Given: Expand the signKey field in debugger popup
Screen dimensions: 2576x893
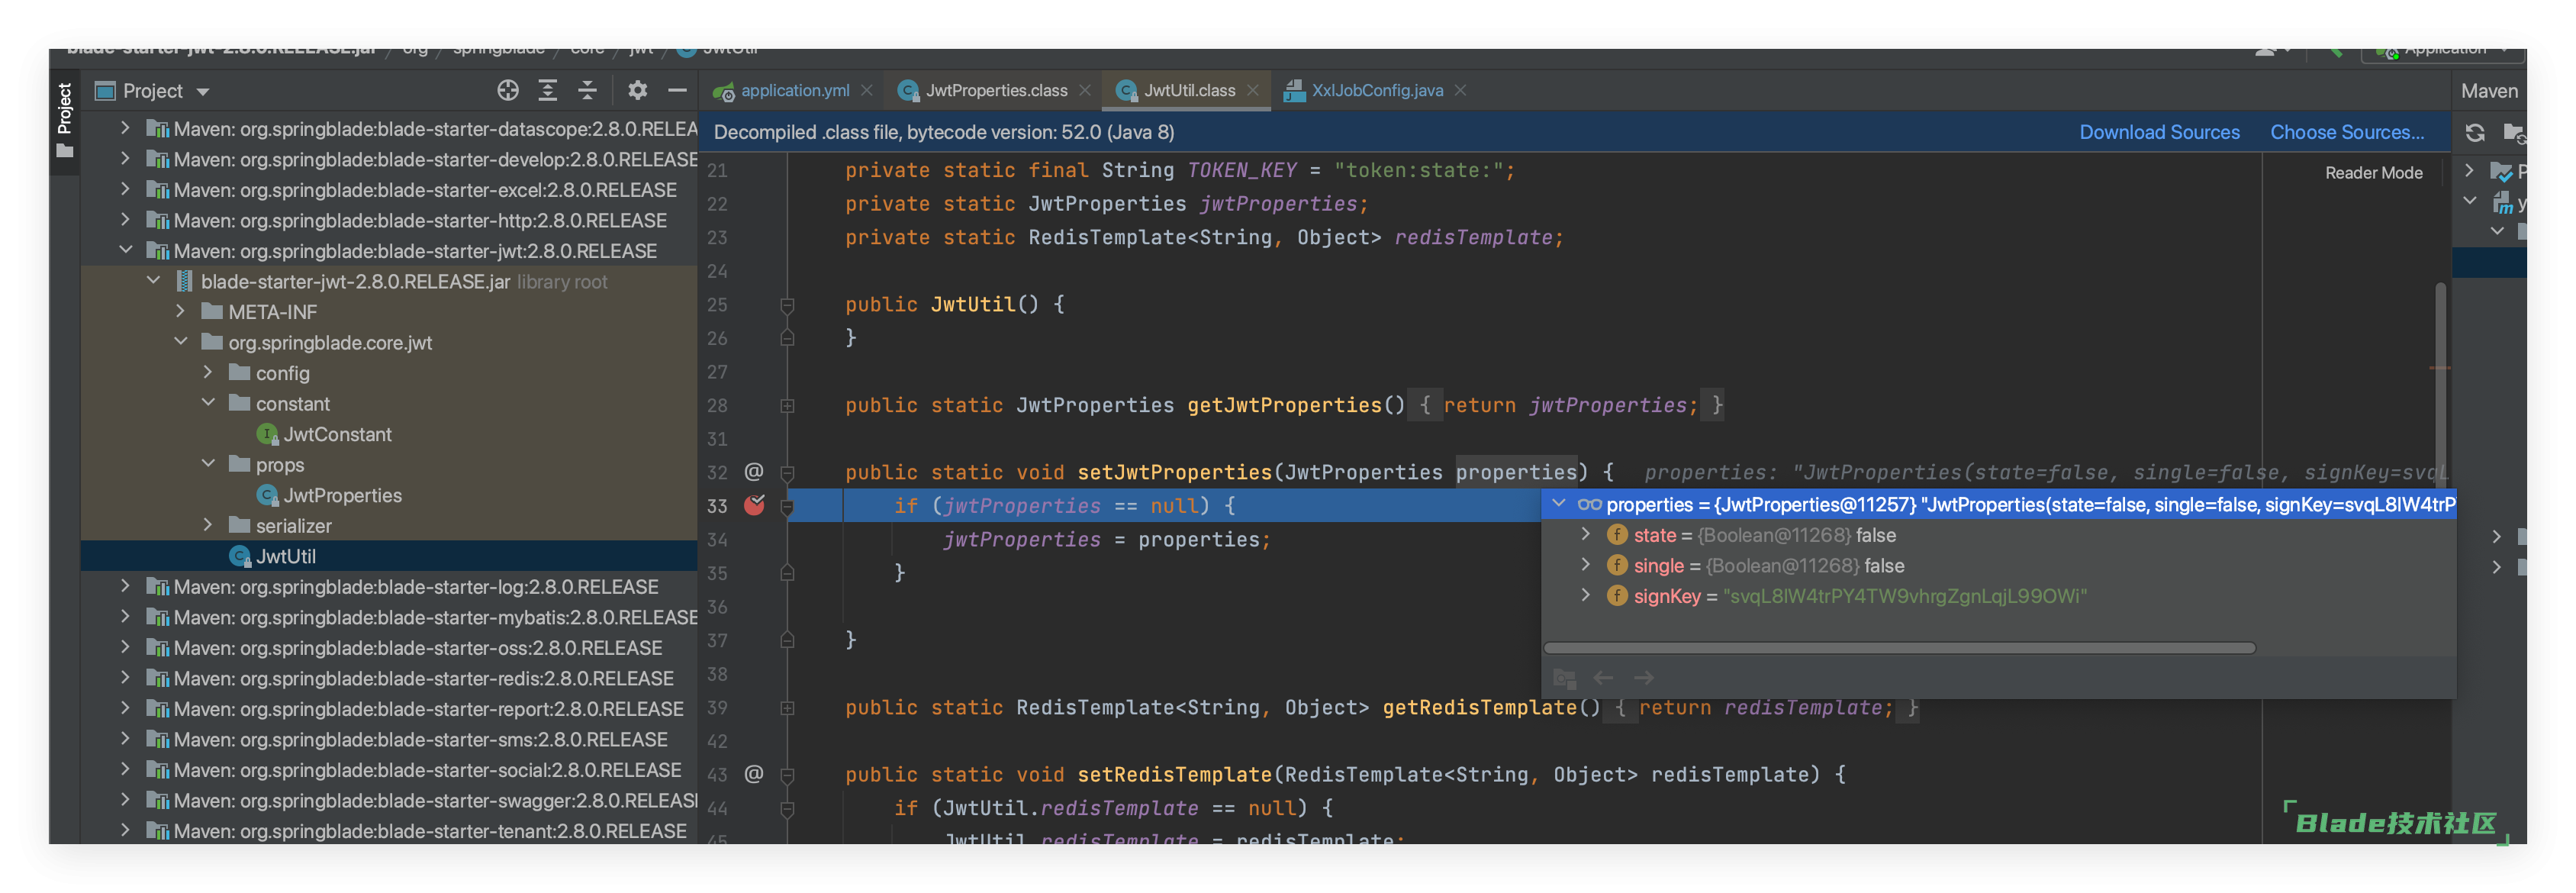Looking at the screenshot, I should [1586, 596].
